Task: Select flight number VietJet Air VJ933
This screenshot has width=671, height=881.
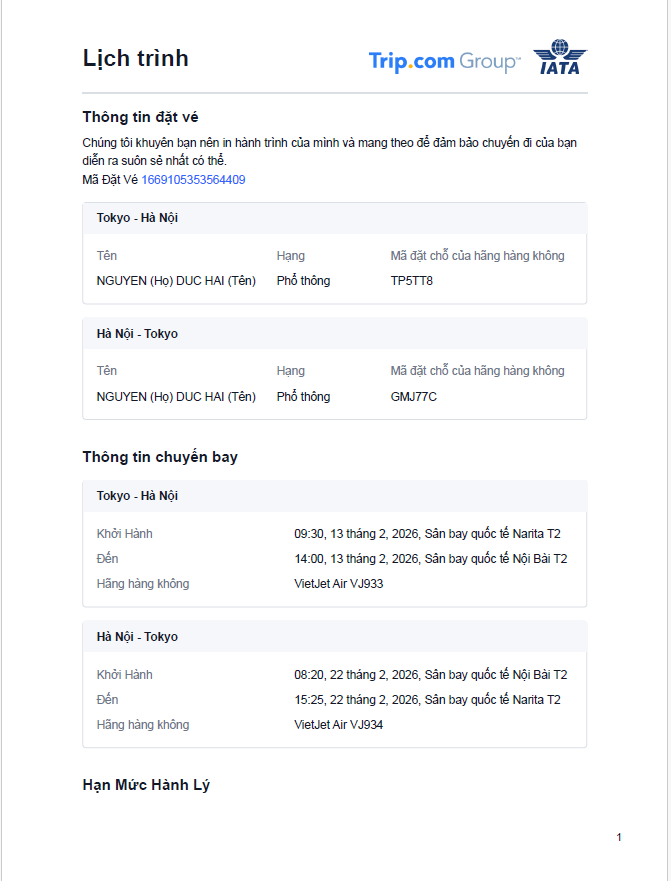Action: click(338, 583)
